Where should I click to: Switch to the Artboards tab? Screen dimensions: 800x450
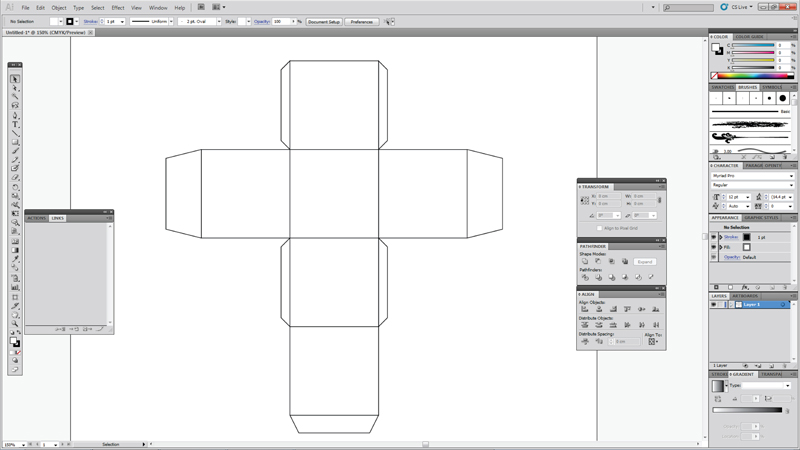pos(745,296)
